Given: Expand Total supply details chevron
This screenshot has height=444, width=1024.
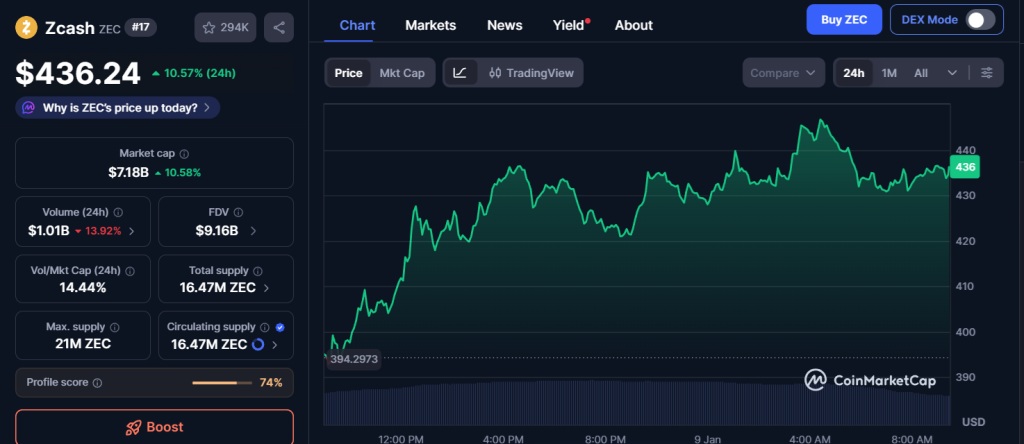Looking at the screenshot, I should tap(266, 288).
